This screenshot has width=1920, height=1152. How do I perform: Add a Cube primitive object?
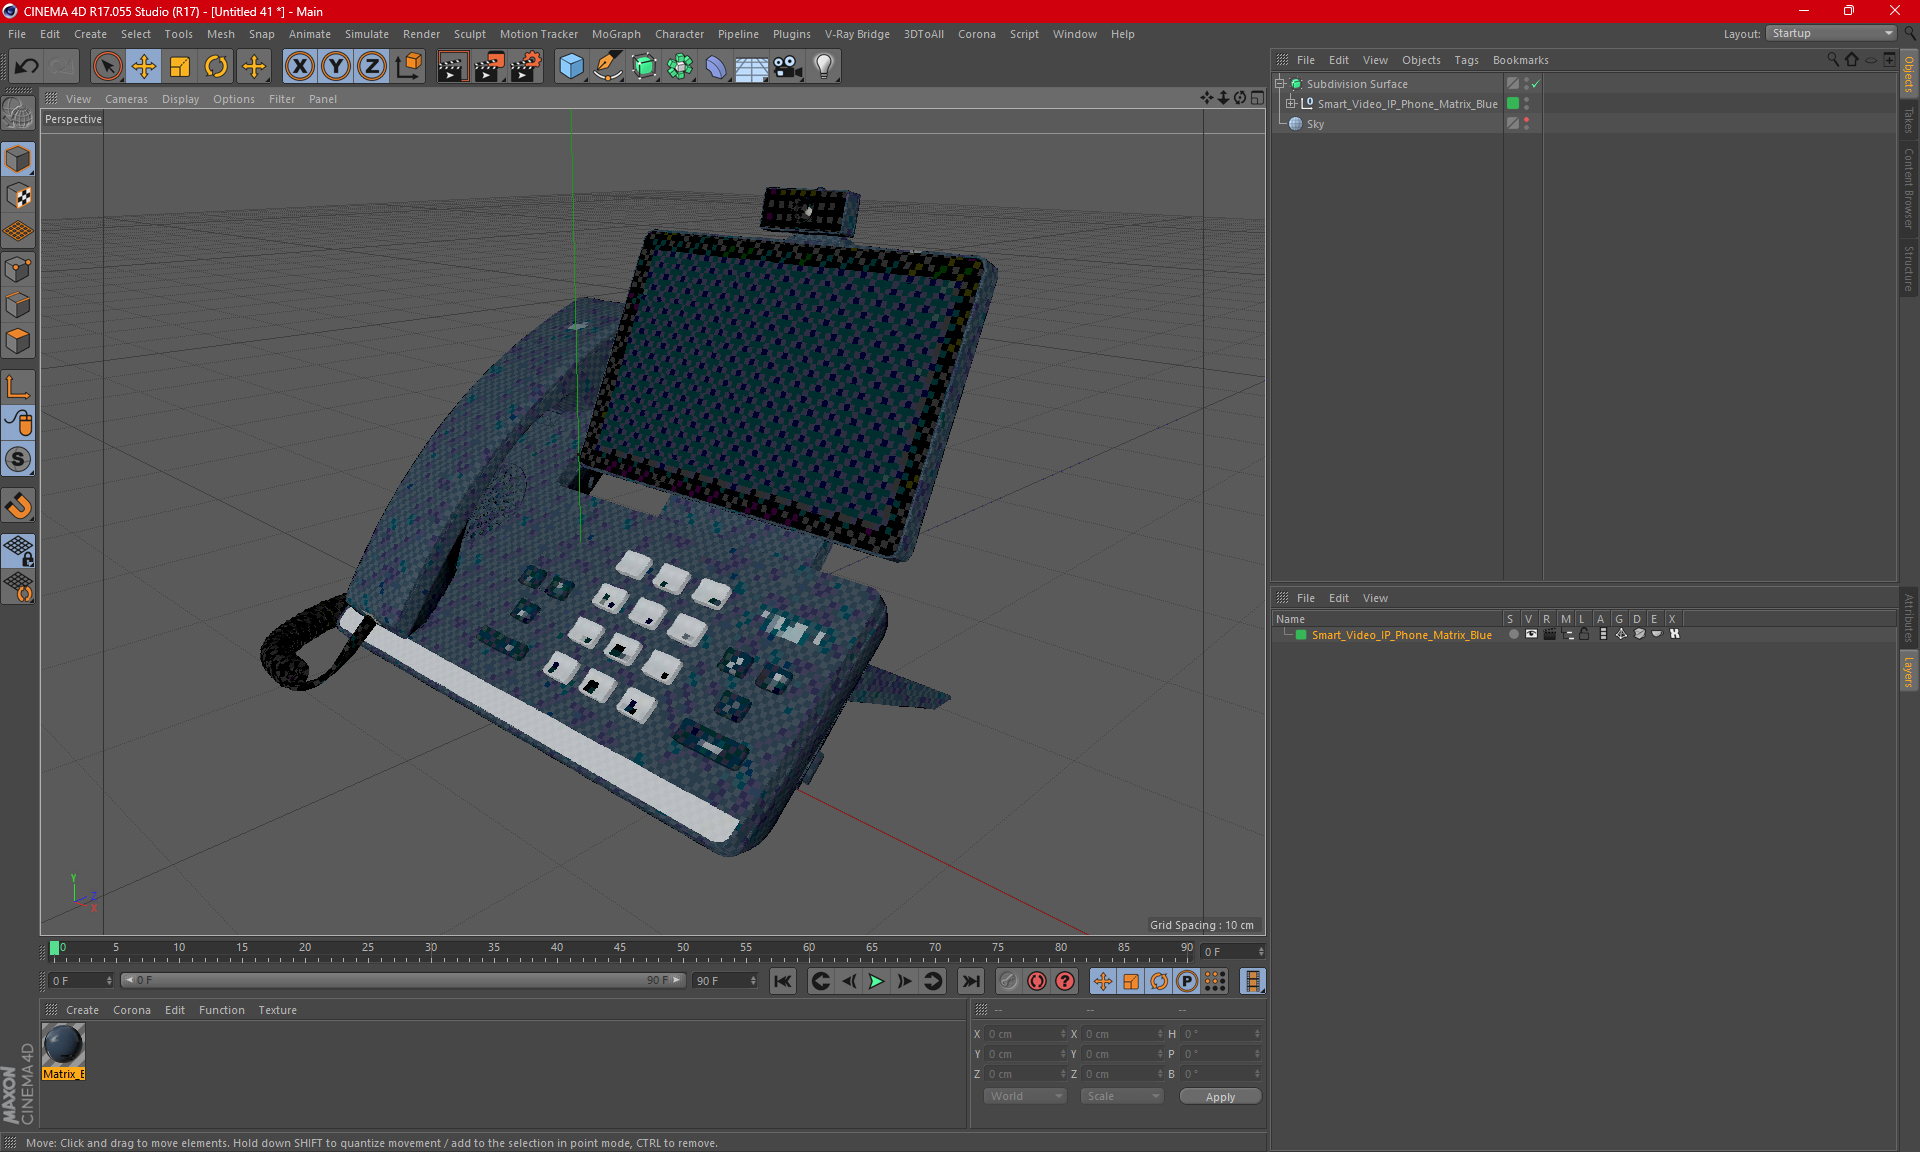point(572,67)
